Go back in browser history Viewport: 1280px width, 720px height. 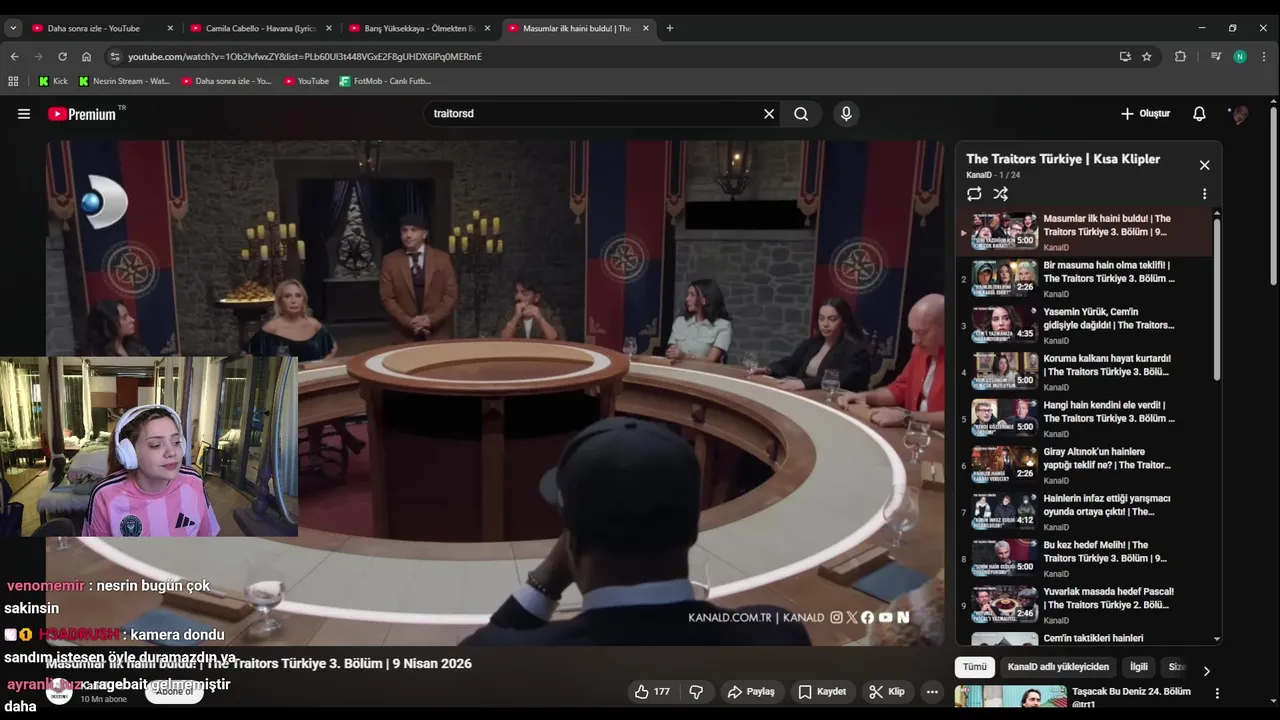[x=15, y=57]
